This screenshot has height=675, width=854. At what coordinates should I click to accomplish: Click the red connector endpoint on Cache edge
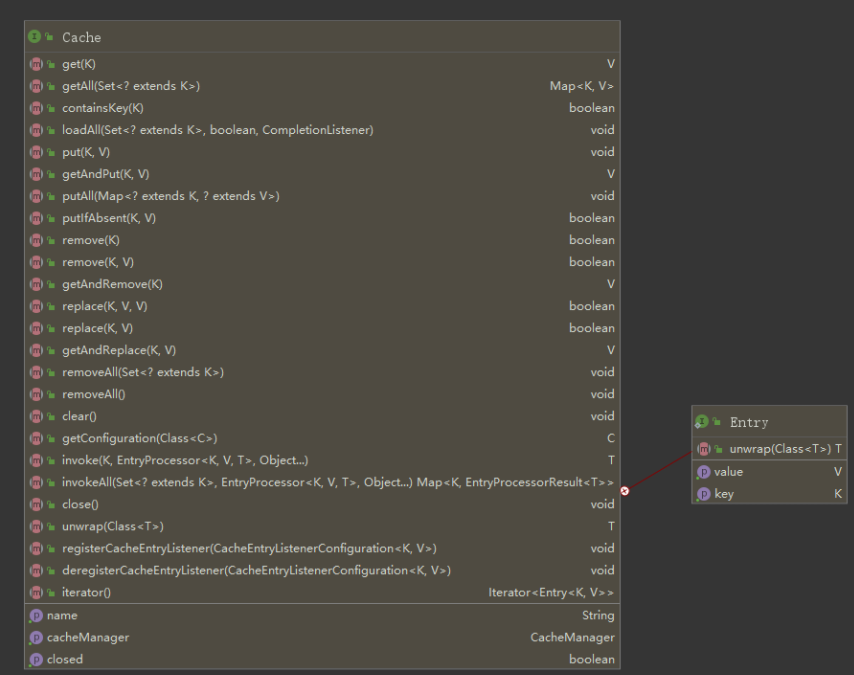click(x=625, y=490)
